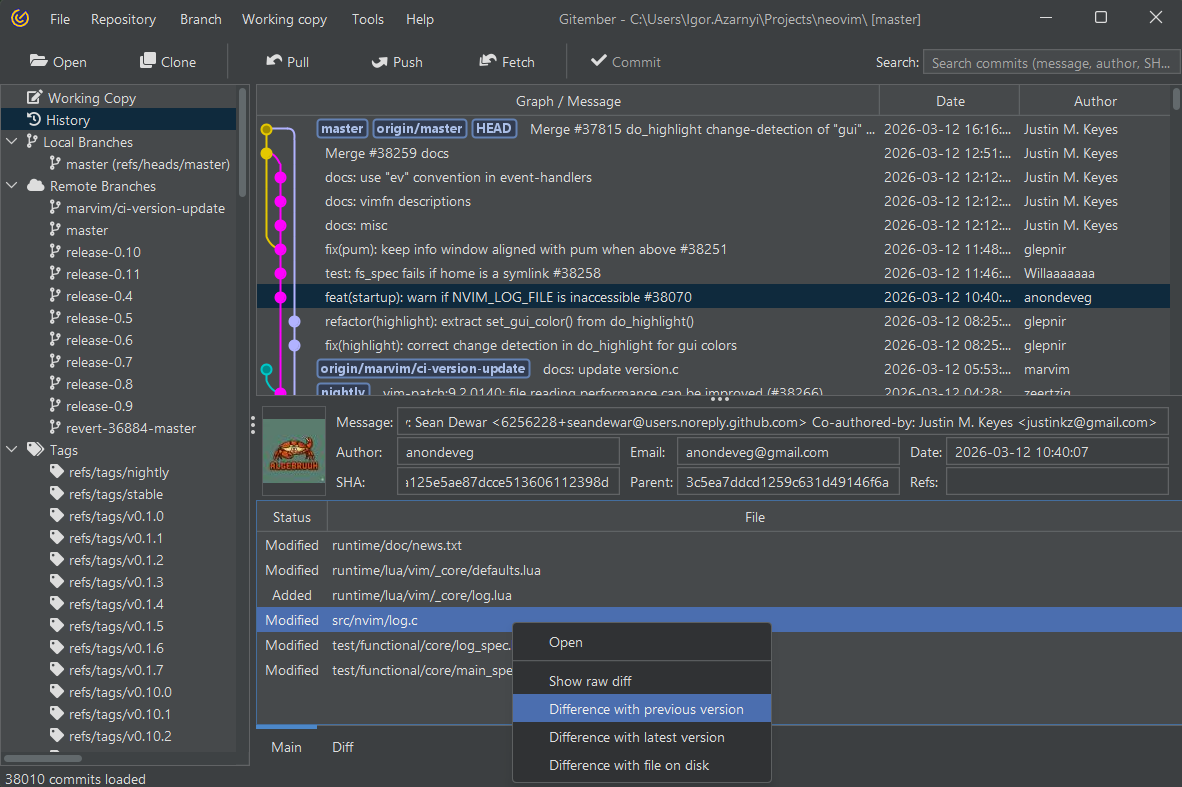Select Show raw diff menu entry
This screenshot has height=787, width=1182.
point(590,681)
